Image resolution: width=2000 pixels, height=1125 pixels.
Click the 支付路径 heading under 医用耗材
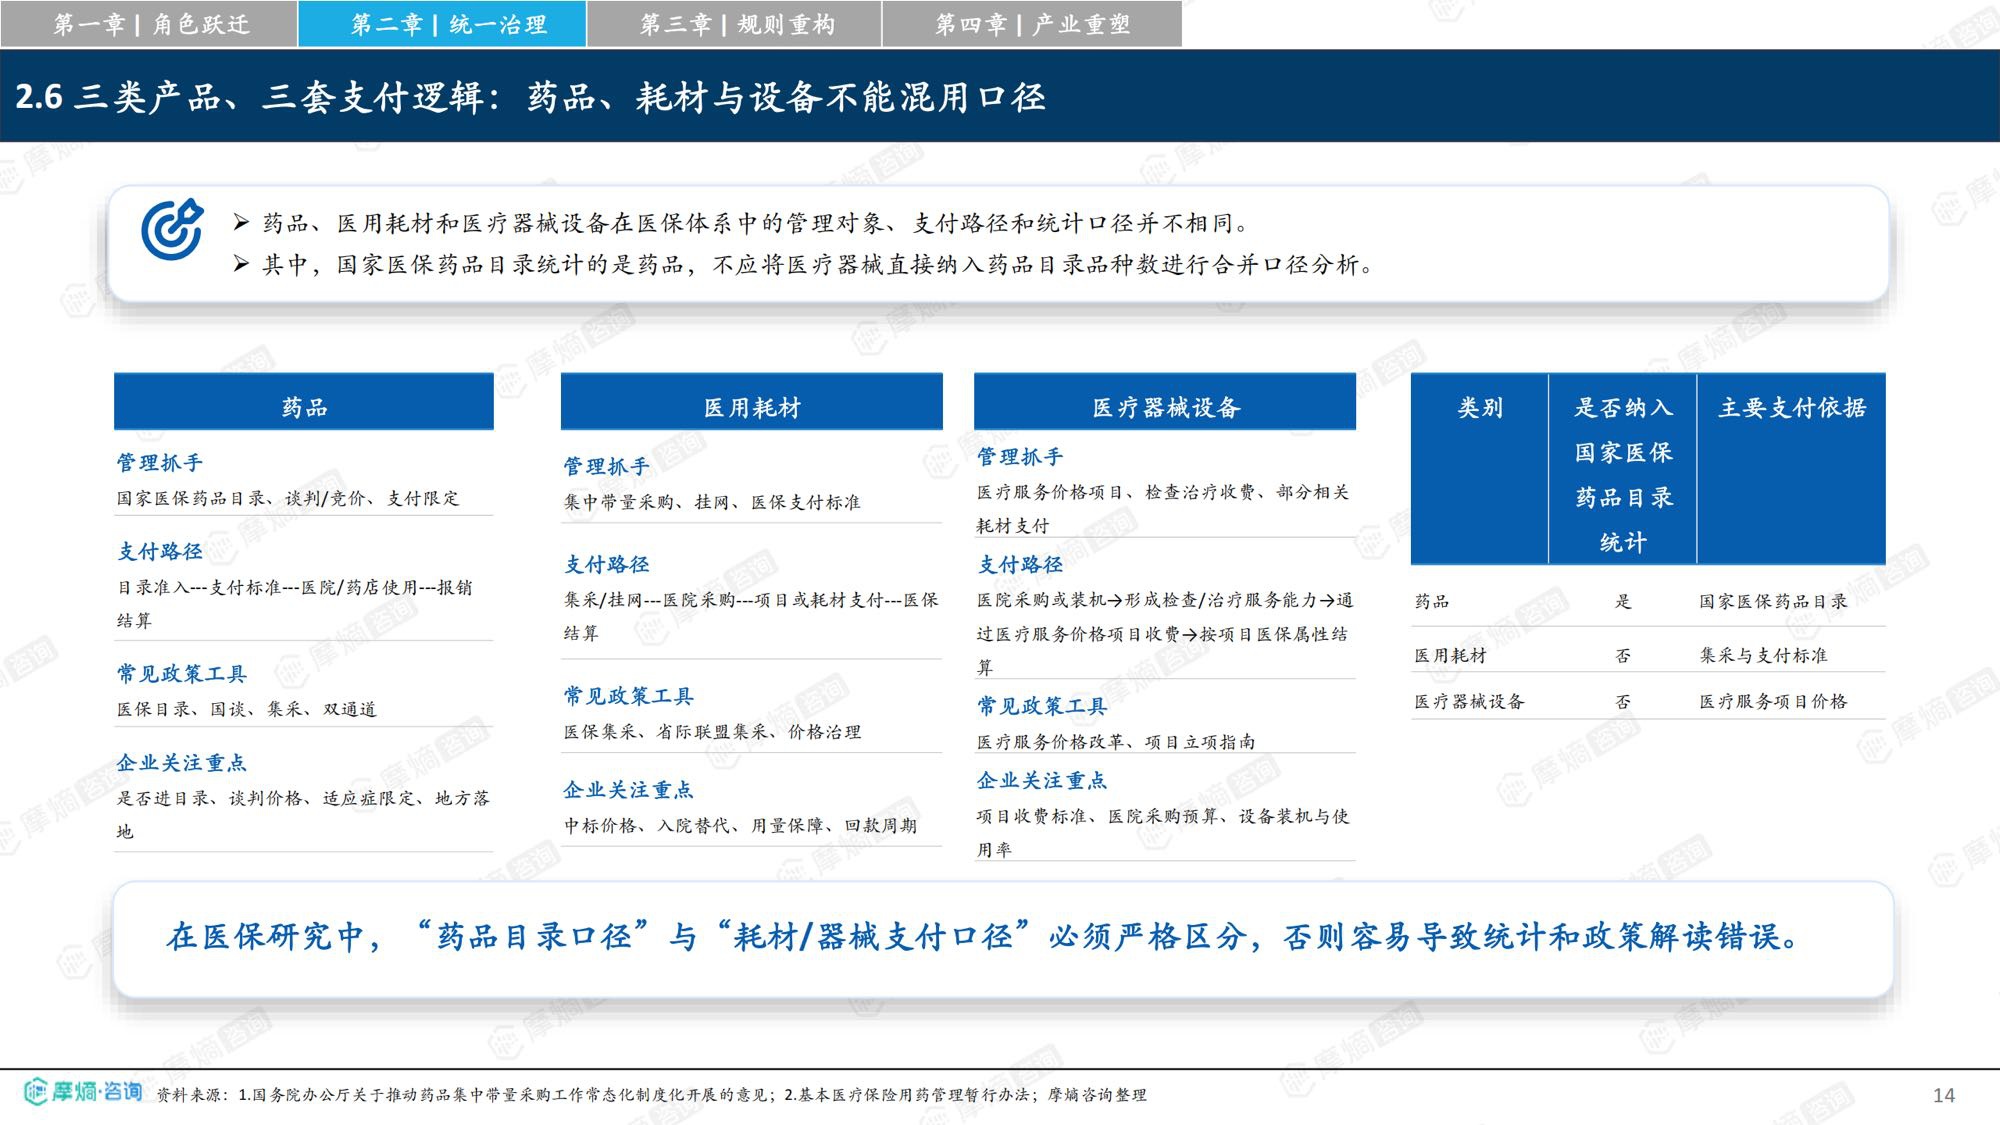pos(607,565)
